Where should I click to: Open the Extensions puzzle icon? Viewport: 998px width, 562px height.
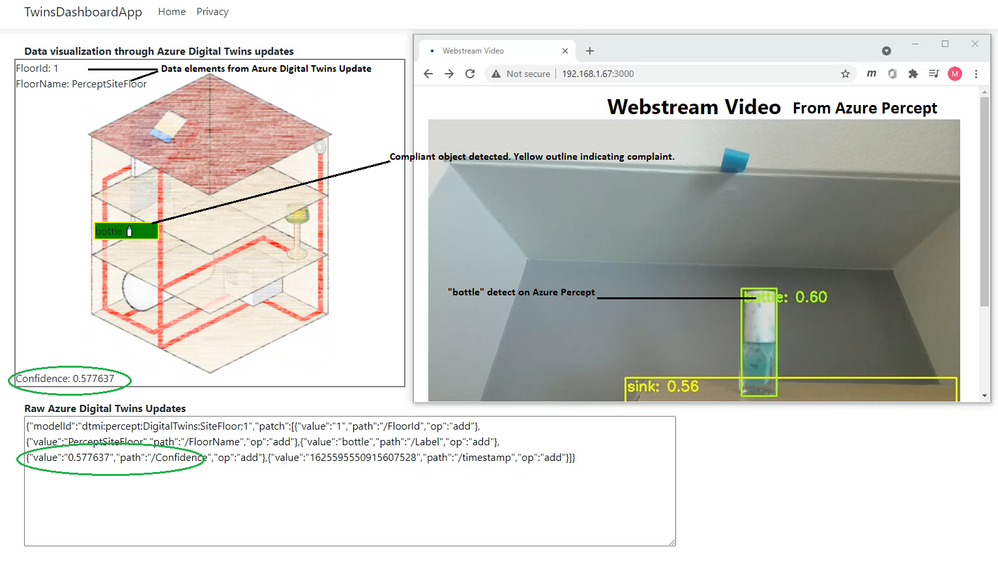[913, 74]
